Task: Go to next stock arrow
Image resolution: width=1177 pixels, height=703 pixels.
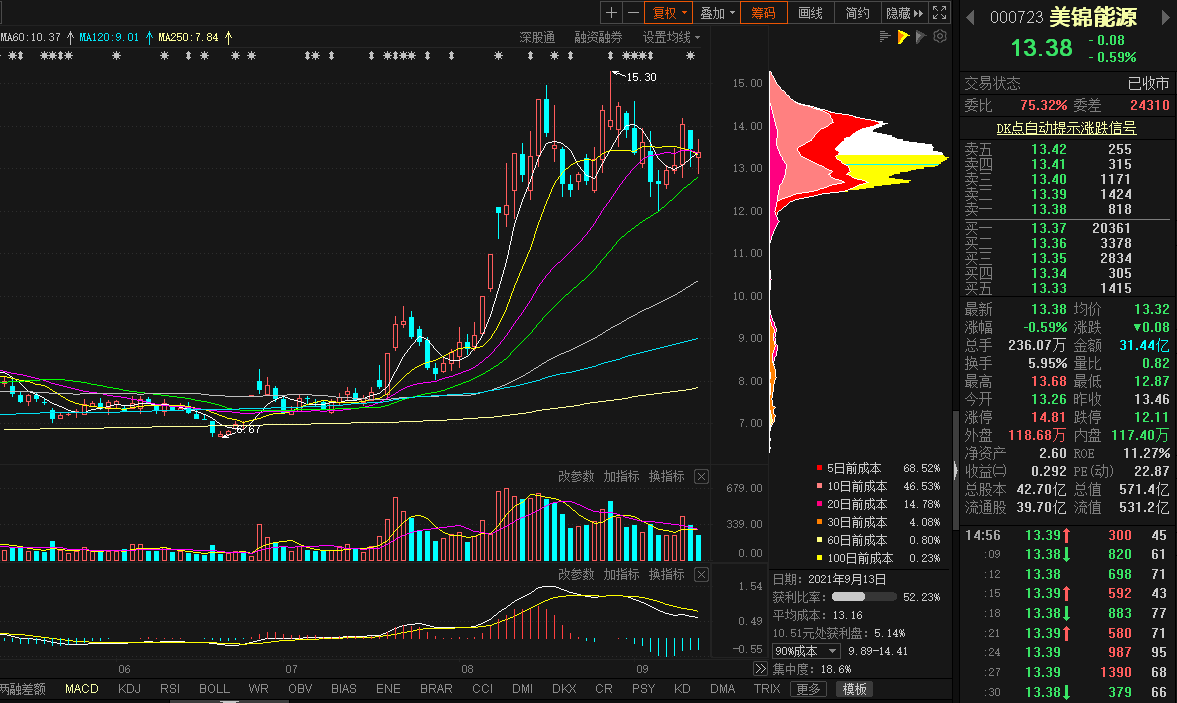Action: pos(1166,17)
